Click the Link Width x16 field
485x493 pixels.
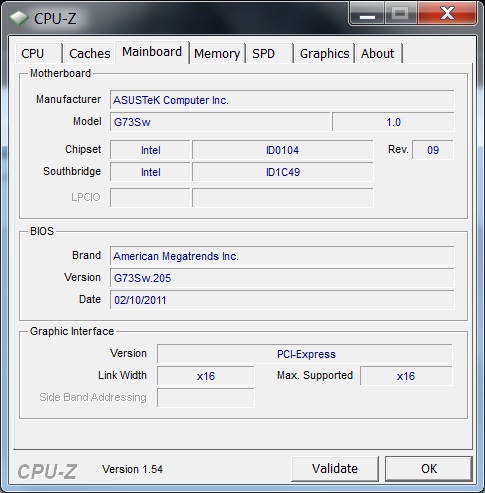[x=206, y=376]
